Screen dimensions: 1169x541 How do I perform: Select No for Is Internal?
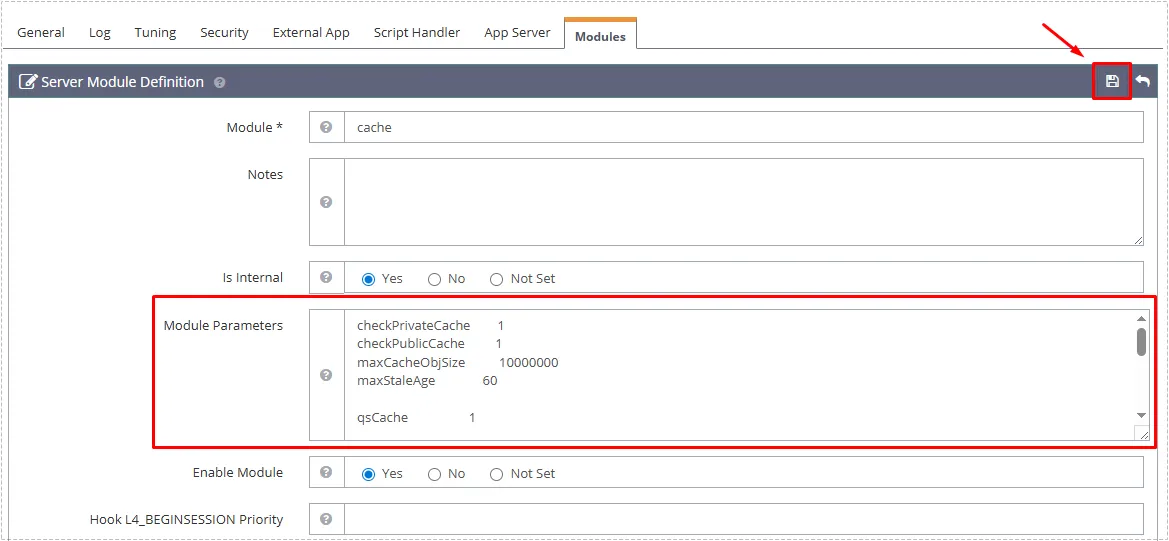[435, 279]
